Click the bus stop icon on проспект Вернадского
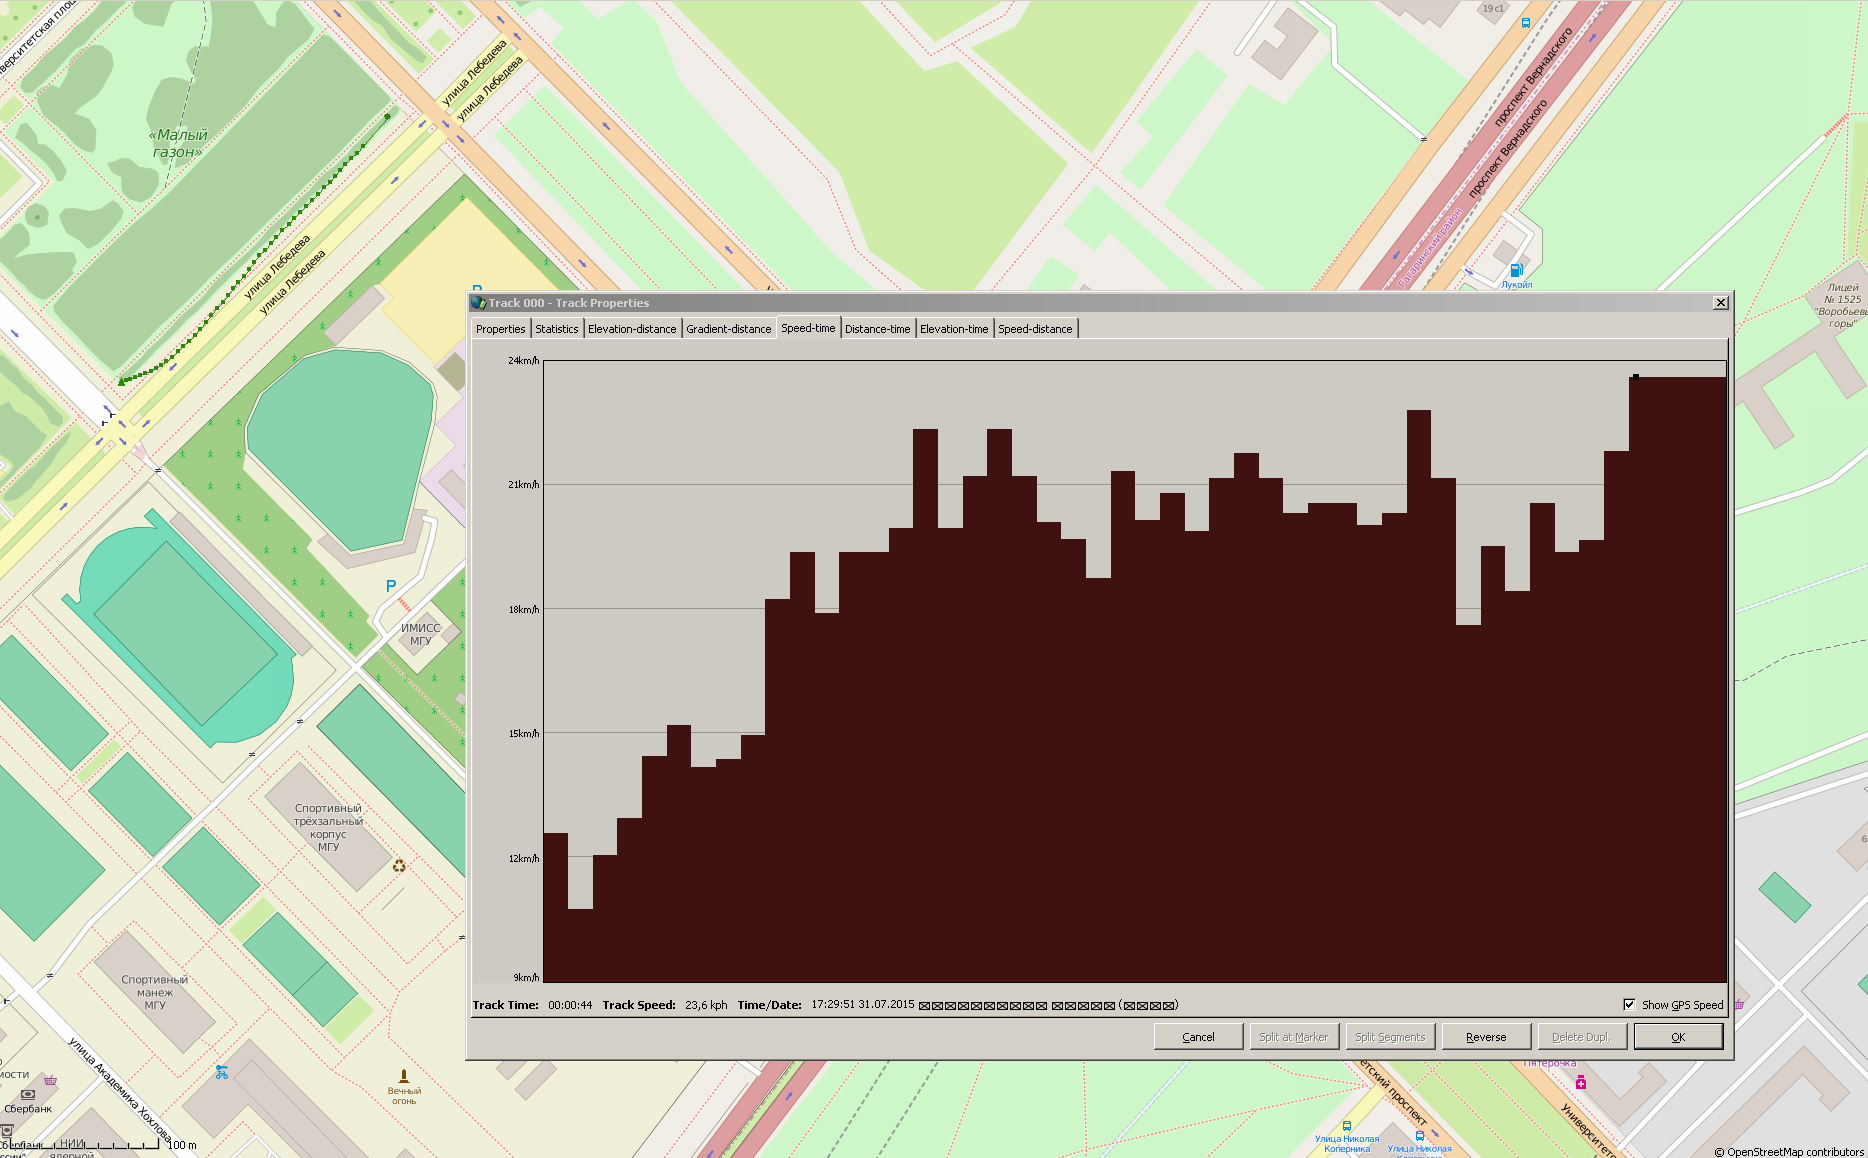Viewport: 1868px width, 1158px height. point(1525,22)
